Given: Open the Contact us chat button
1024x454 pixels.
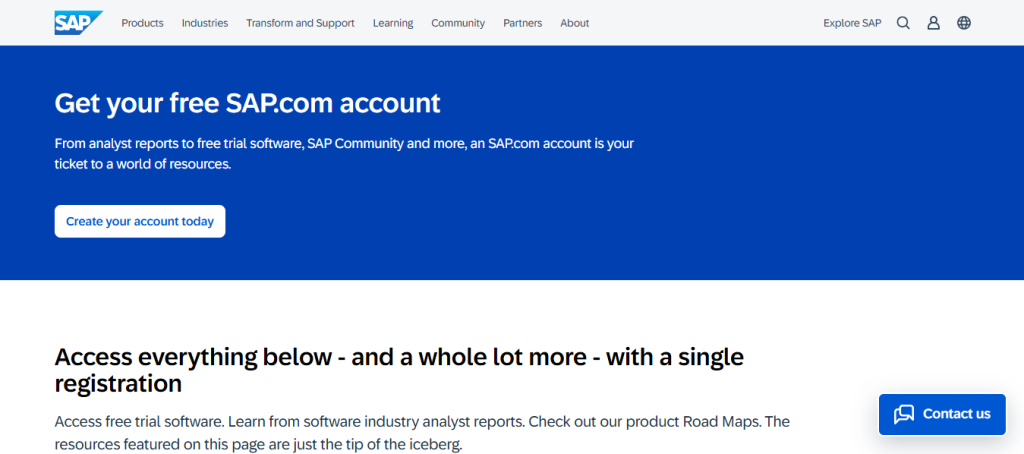Looking at the screenshot, I should point(942,414).
